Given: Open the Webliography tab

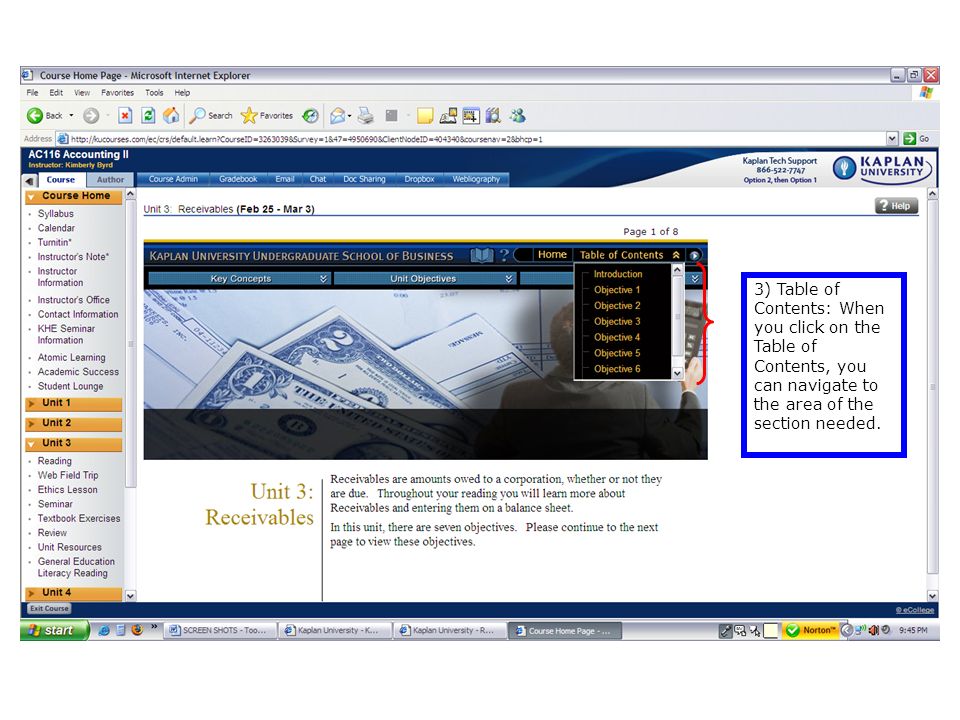Looking at the screenshot, I should 476,179.
